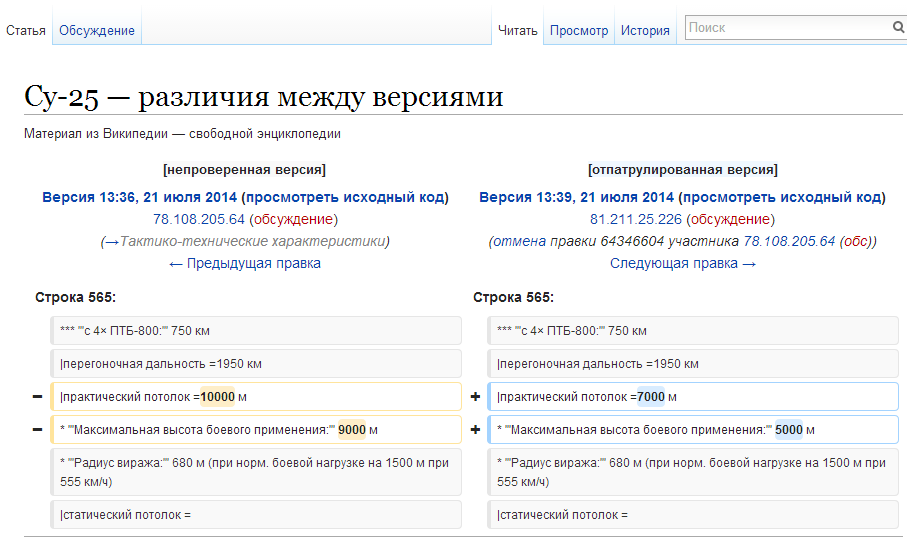Viewport: 907px width, 543px height.
Task: Open the Статья tab
Action: coord(26,31)
